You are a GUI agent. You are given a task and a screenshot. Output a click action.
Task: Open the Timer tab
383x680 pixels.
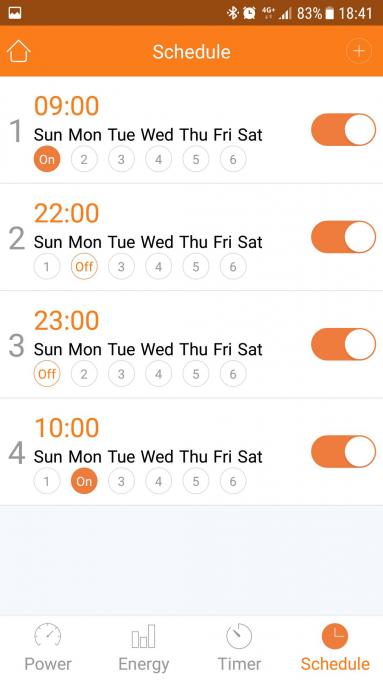pyautogui.click(x=239, y=648)
